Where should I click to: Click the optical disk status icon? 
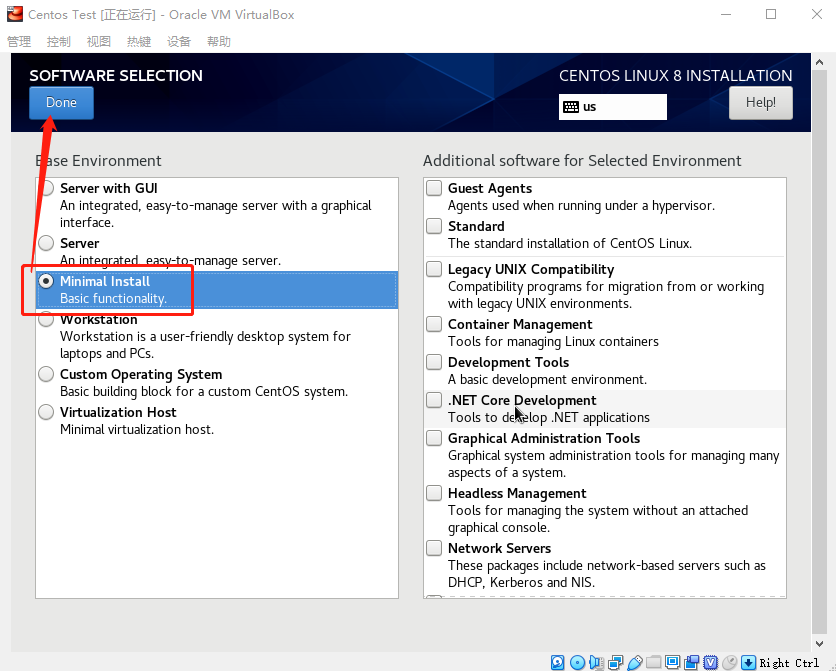(577, 662)
